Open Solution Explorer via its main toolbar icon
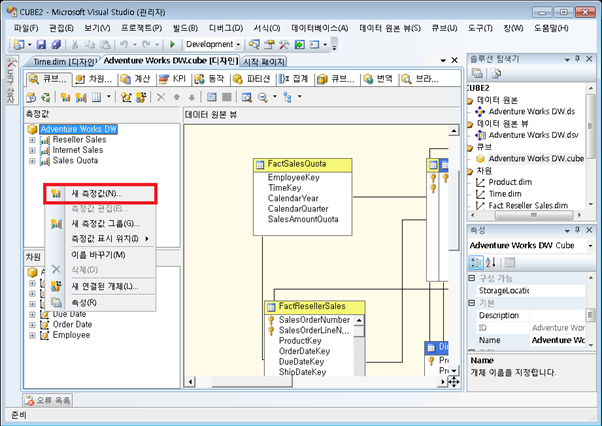Viewport: 602px width, 426px height. 254,45
